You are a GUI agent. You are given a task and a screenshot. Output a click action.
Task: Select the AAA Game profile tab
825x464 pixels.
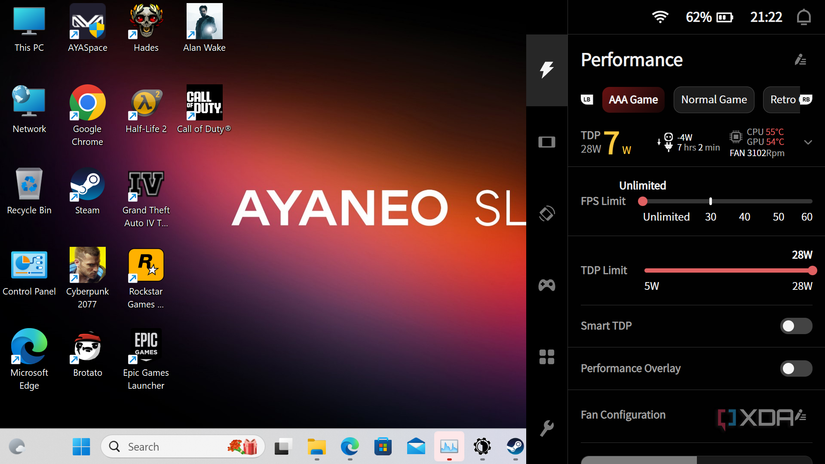(633, 100)
